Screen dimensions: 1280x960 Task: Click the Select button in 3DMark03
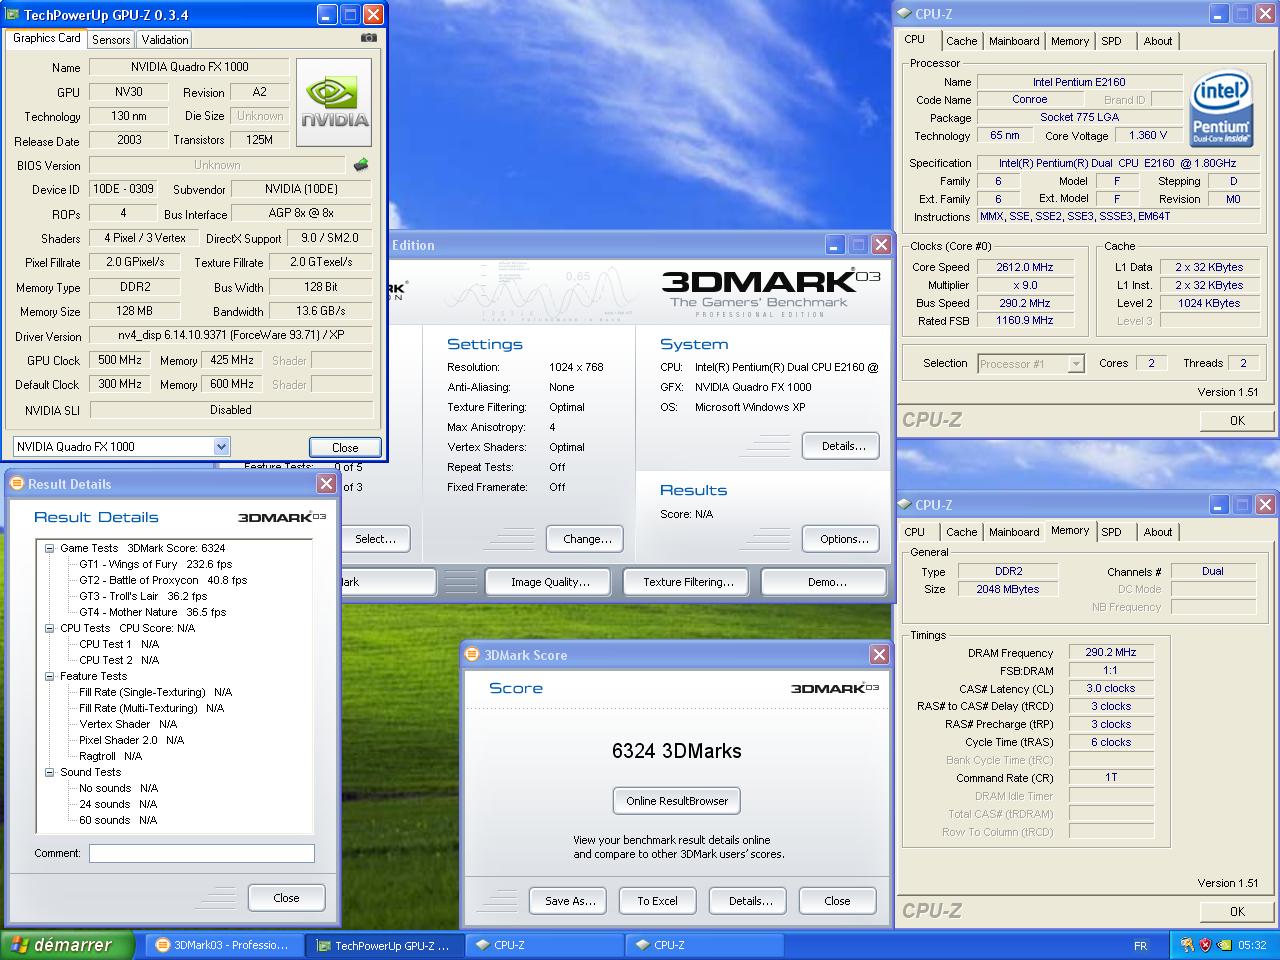coord(375,539)
